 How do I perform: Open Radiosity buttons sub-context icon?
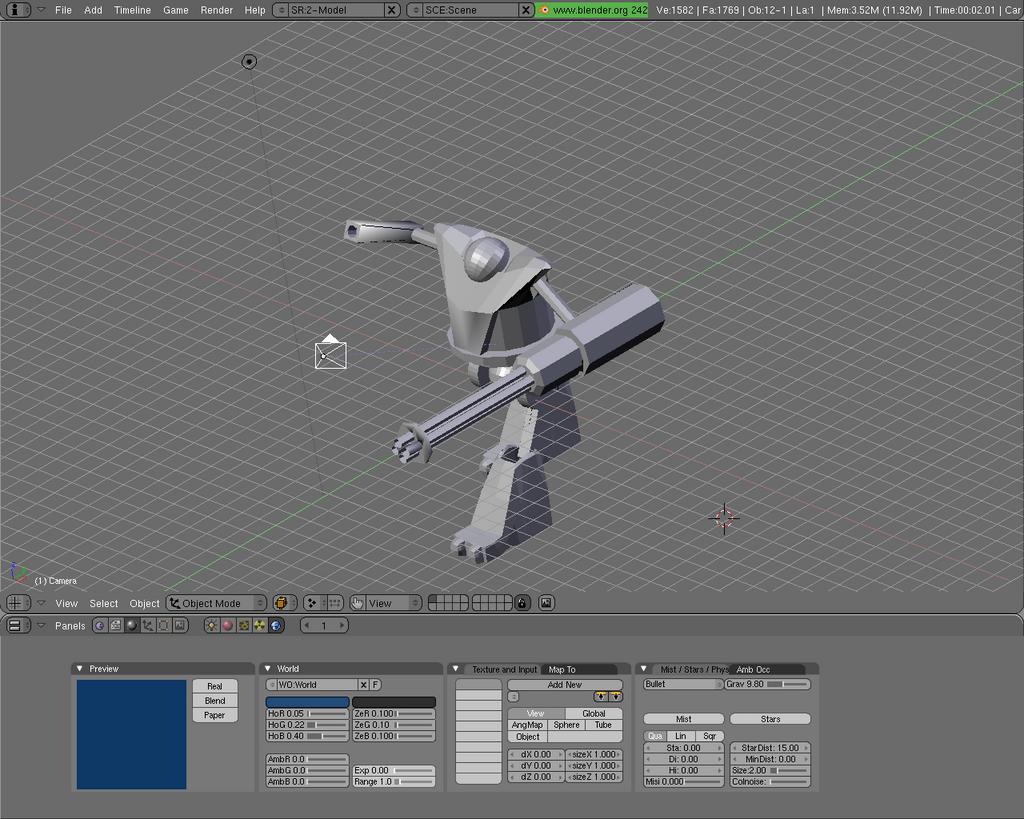(260, 626)
